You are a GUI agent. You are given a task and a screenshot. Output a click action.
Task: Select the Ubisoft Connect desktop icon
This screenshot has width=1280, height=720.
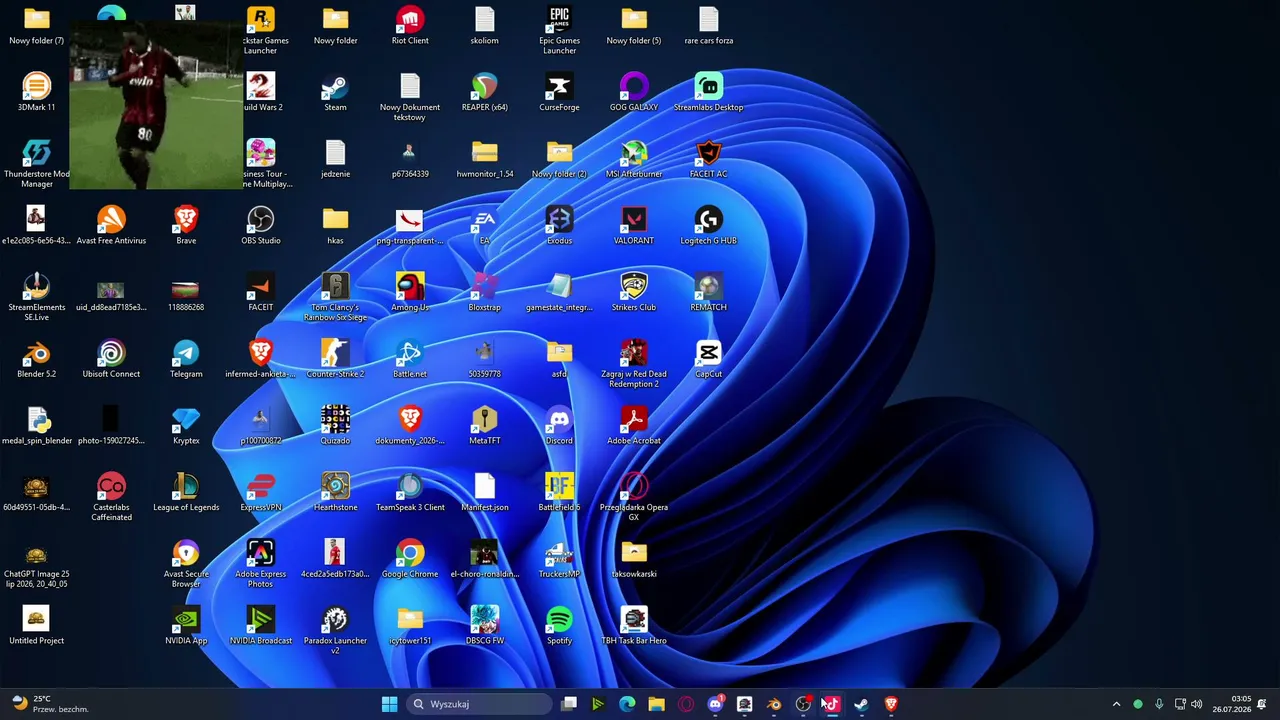111,359
